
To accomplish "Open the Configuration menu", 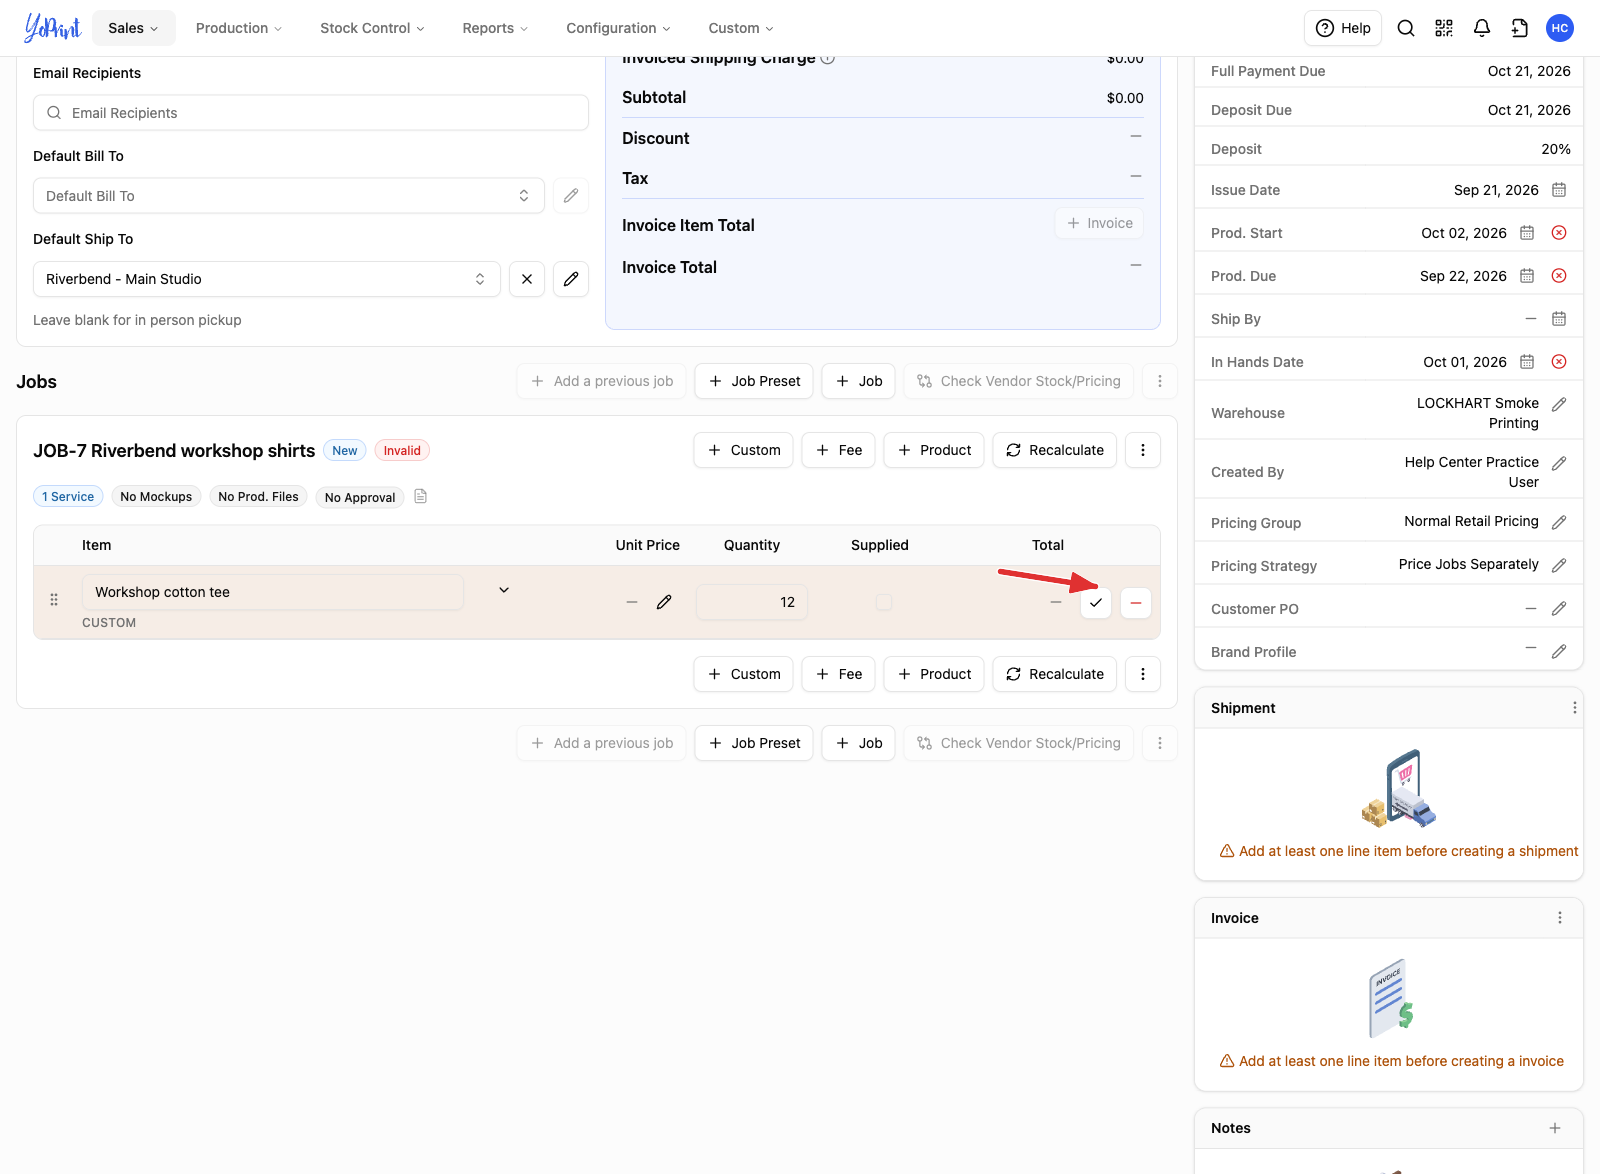I will tap(618, 28).
